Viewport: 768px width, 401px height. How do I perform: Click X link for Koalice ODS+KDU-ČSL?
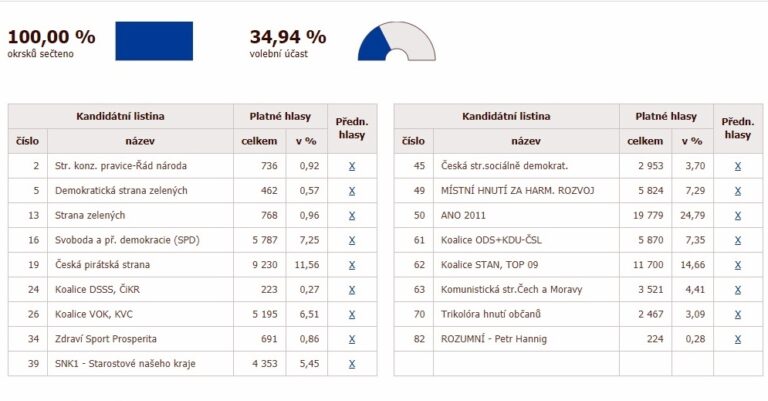tap(738, 240)
